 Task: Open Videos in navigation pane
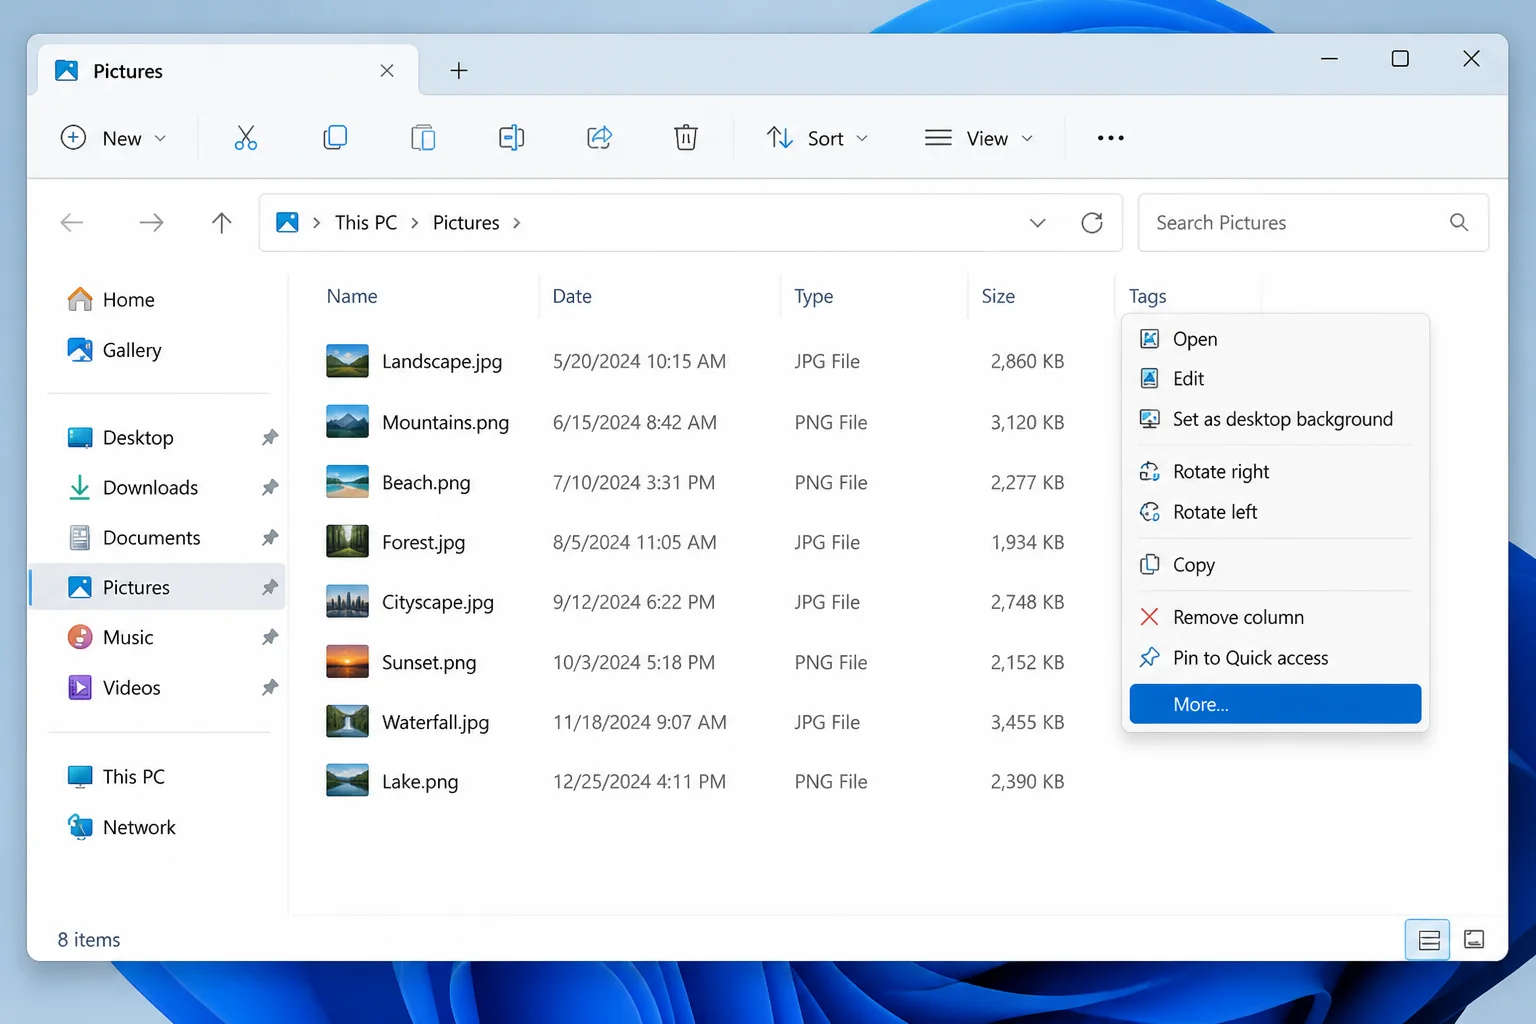pos(131,687)
